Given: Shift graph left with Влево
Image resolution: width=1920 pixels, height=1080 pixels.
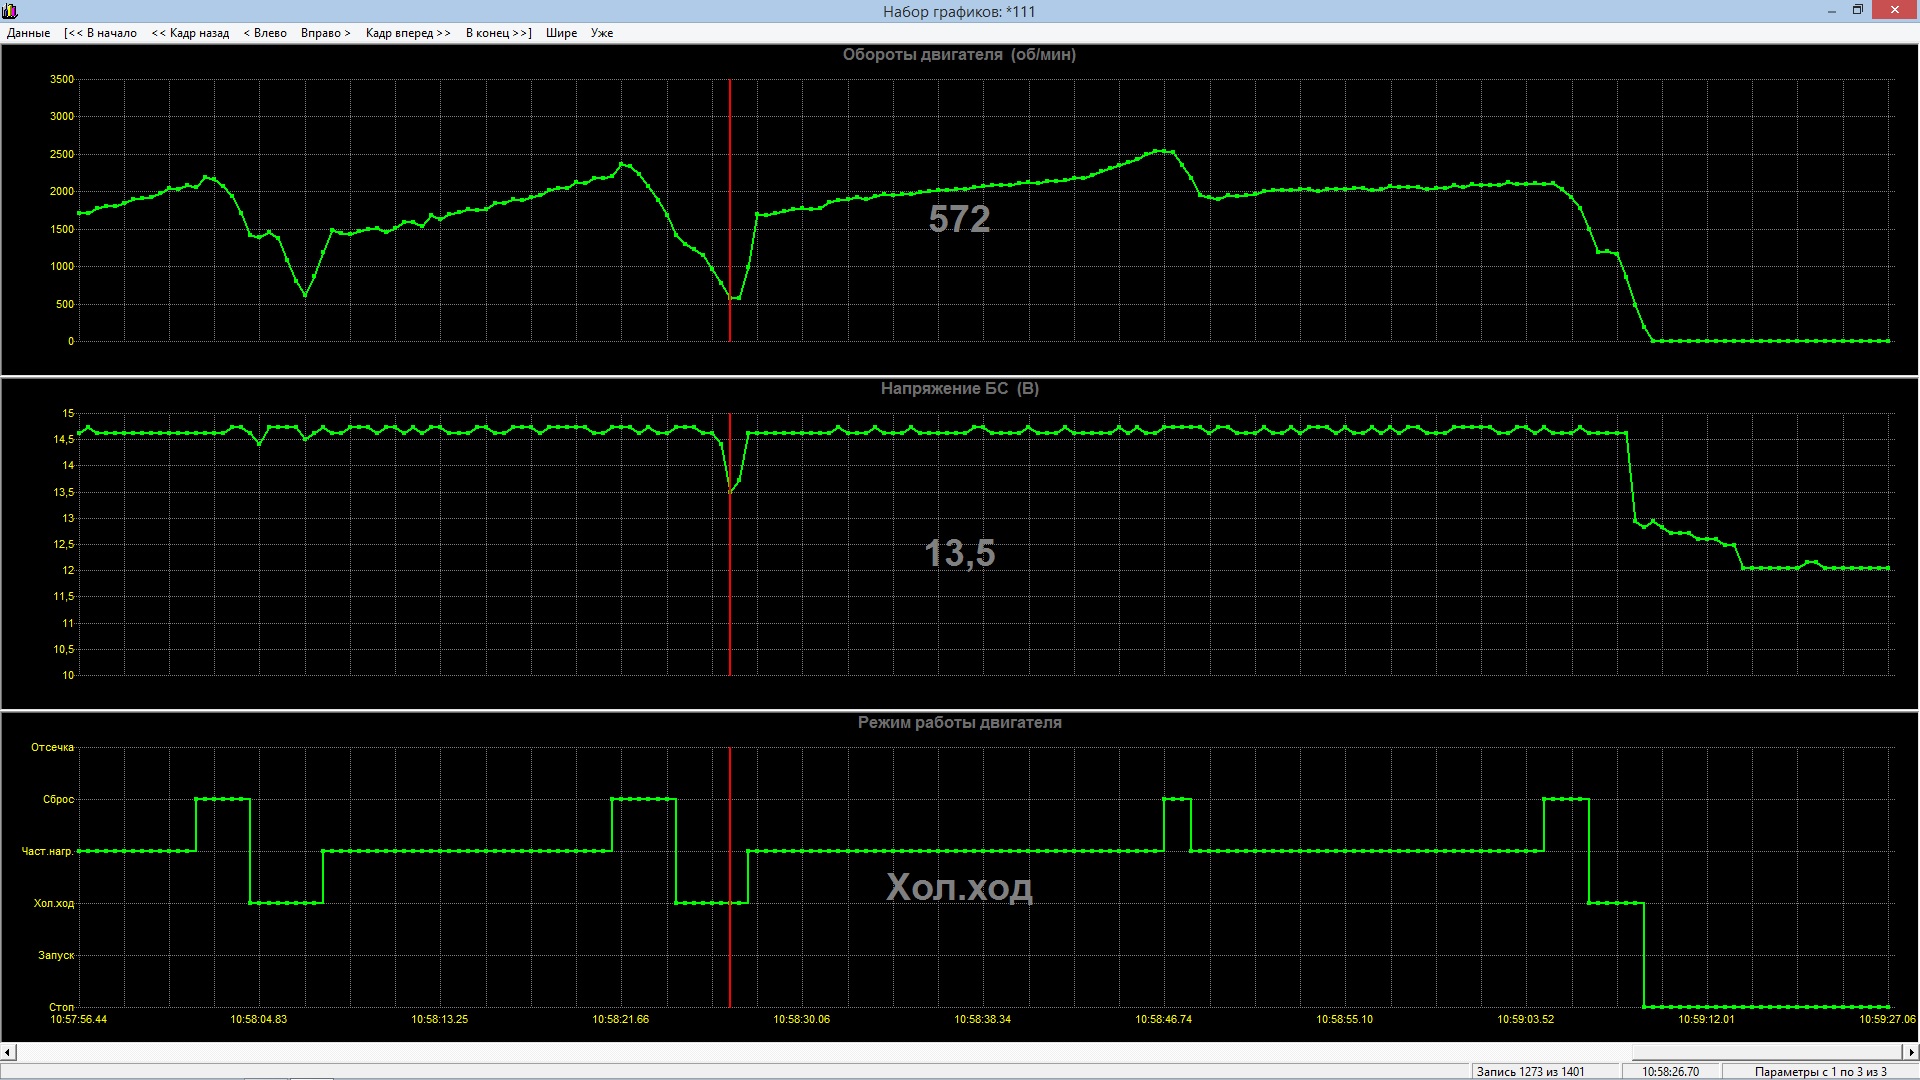Looking at the screenshot, I should click(x=265, y=33).
